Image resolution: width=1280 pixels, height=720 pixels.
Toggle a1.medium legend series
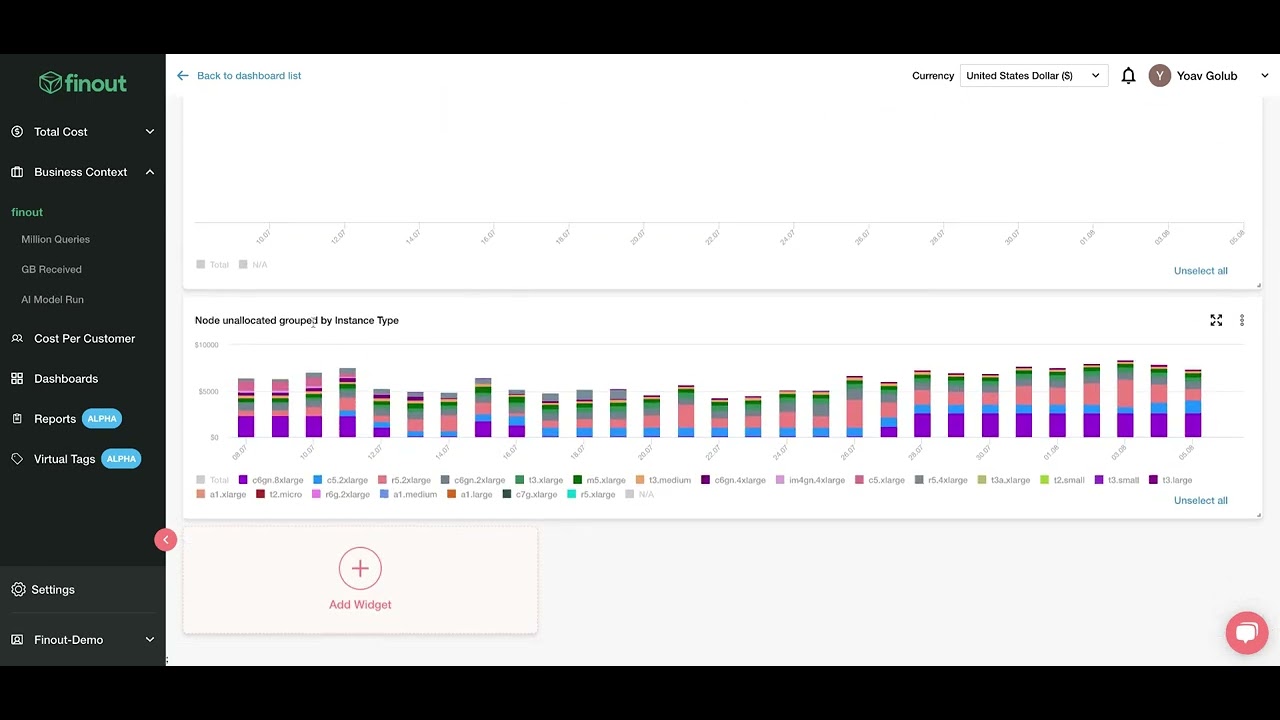coord(408,494)
